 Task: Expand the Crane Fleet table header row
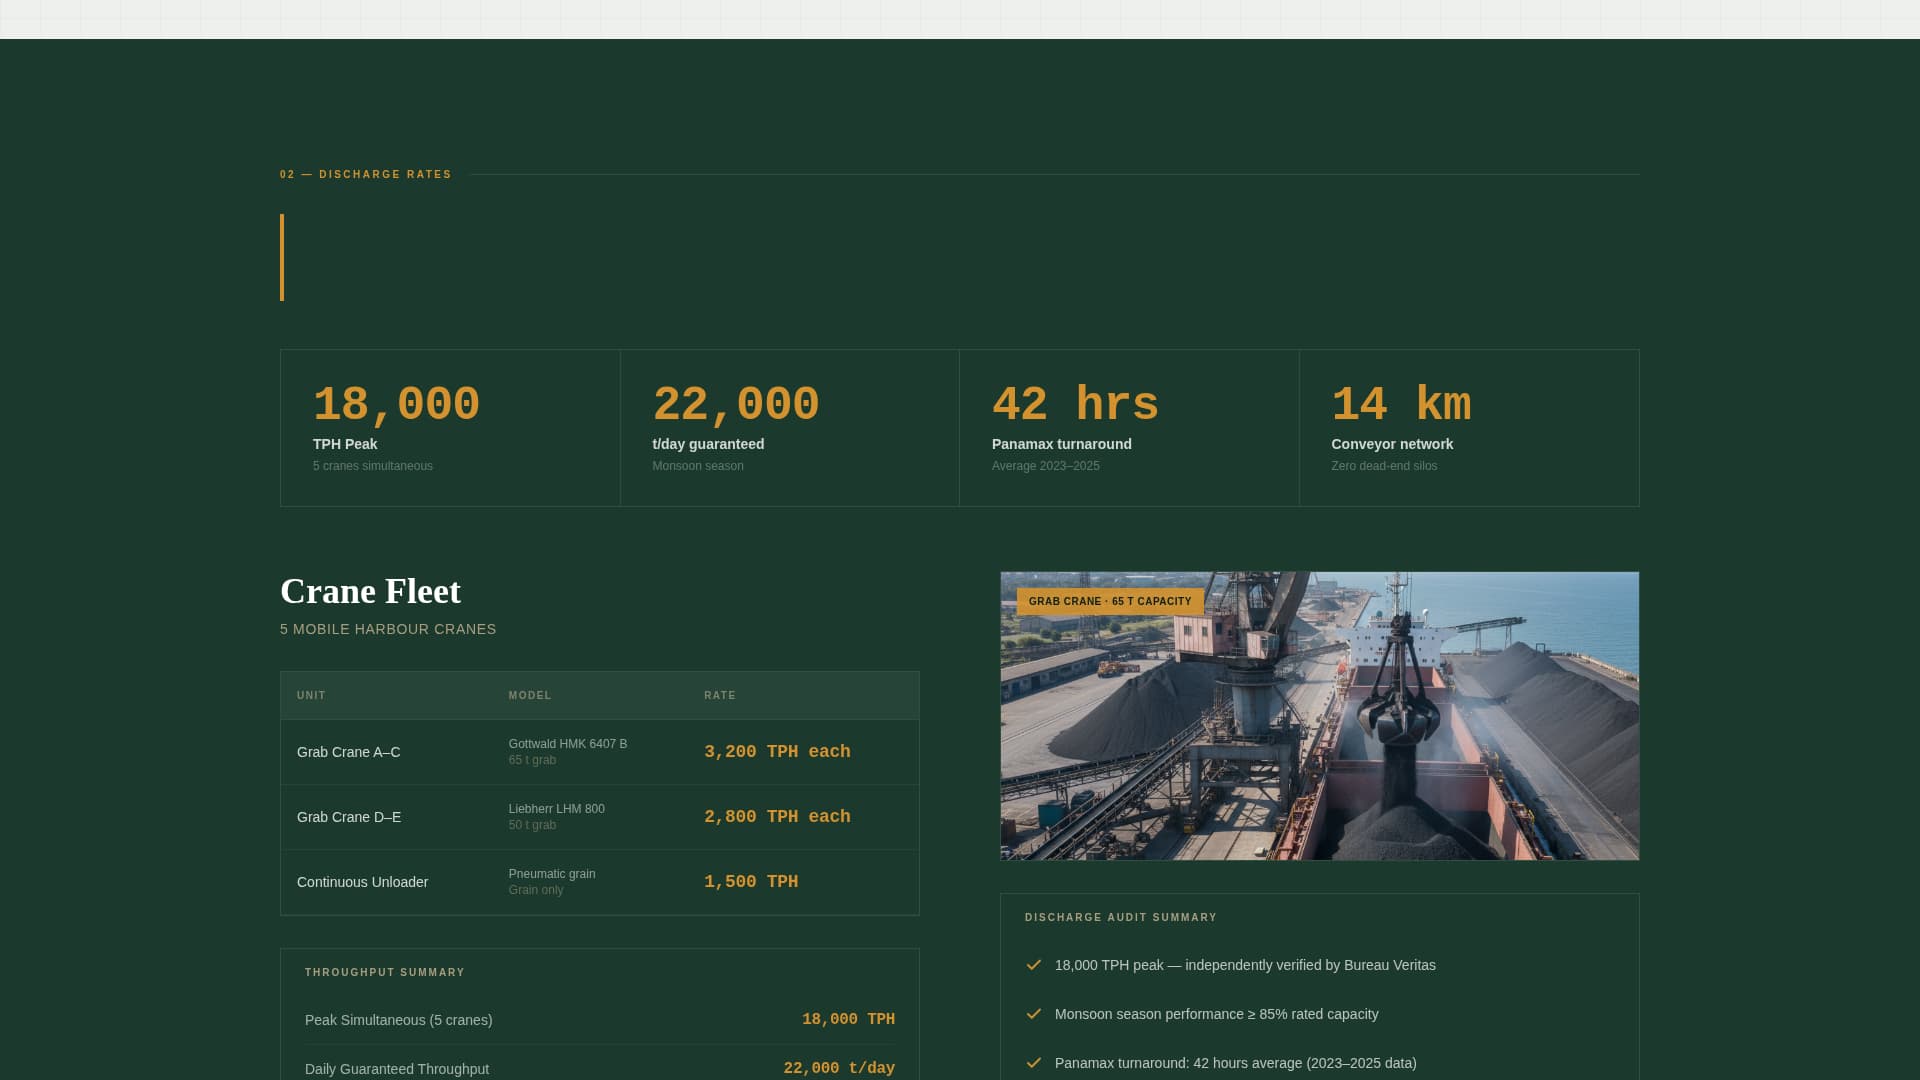599,695
